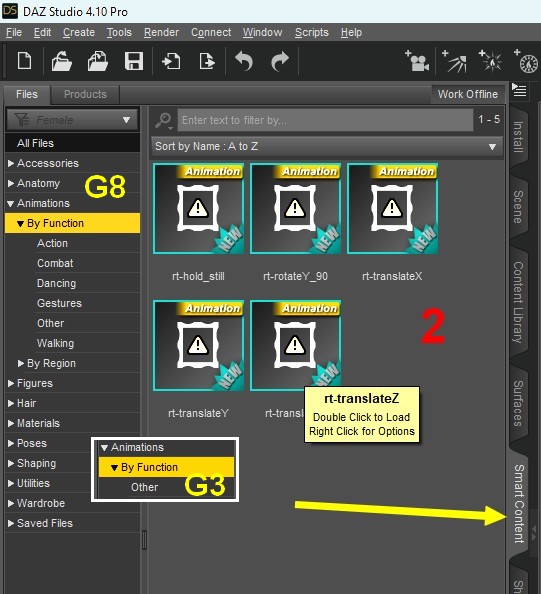
Task: Open the Create menu
Action: pyautogui.click(x=79, y=33)
